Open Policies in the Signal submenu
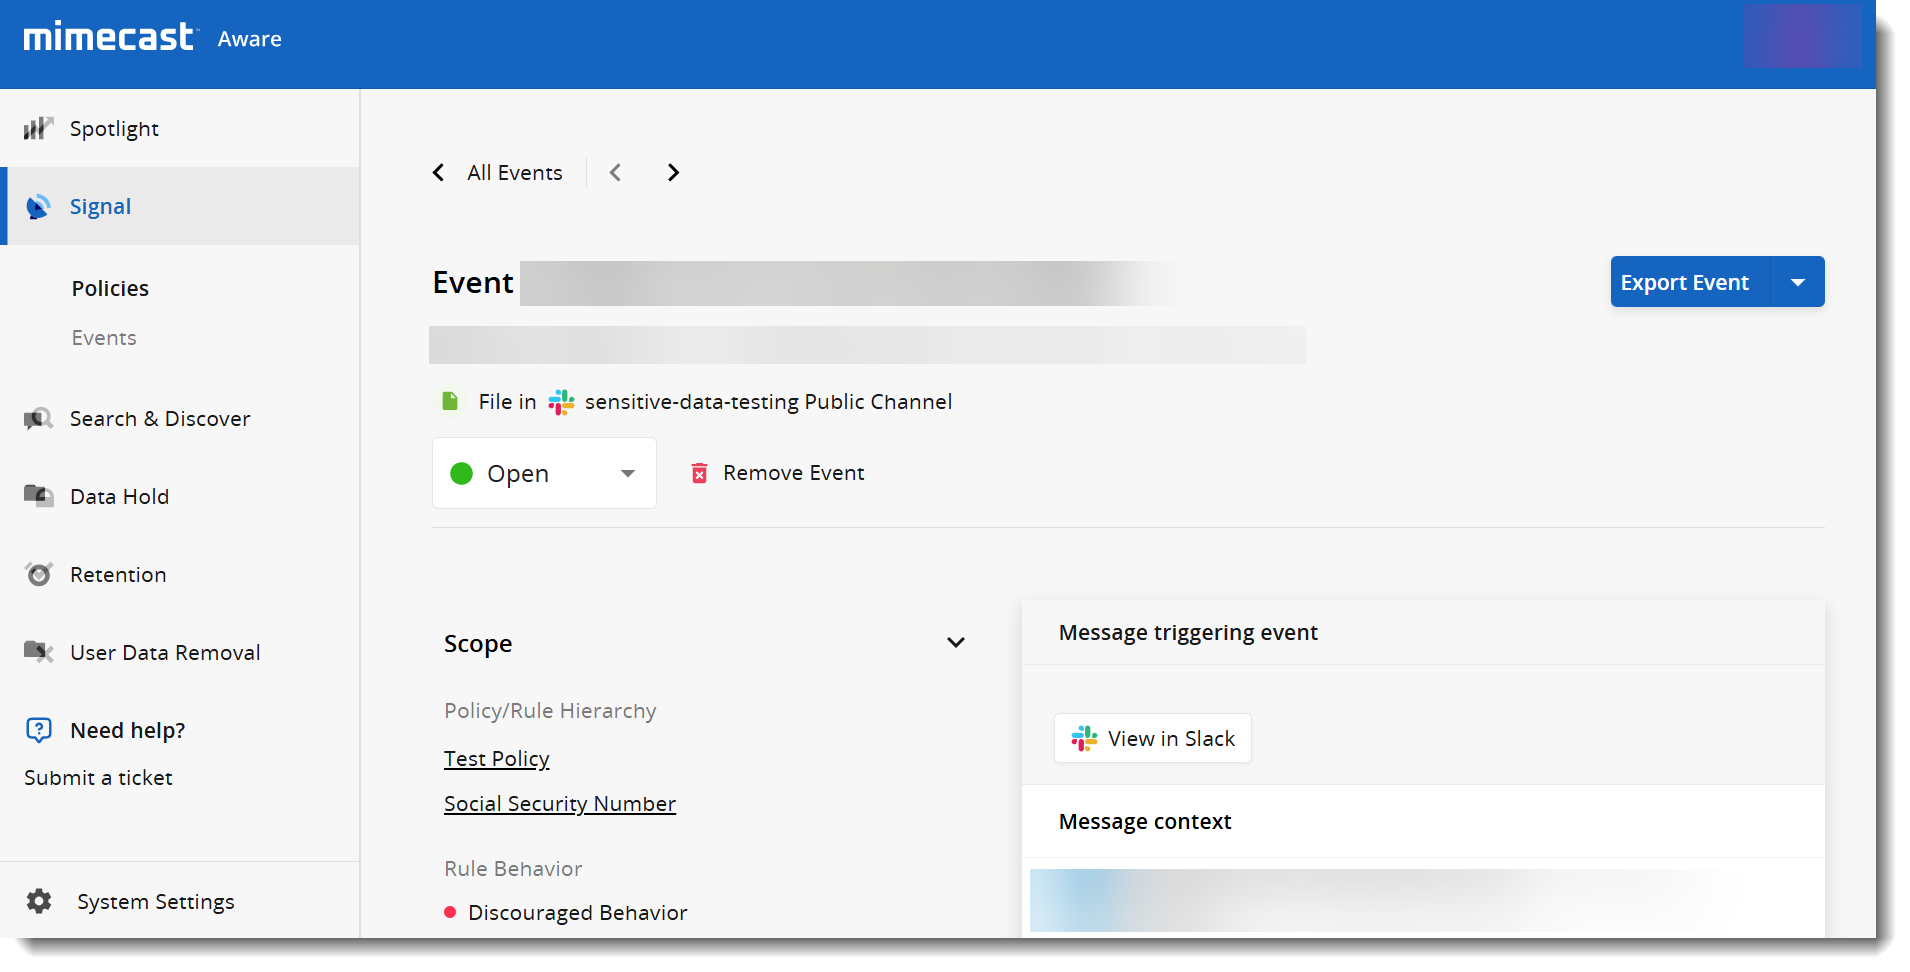The height and width of the screenshot is (972, 1910). click(x=110, y=289)
